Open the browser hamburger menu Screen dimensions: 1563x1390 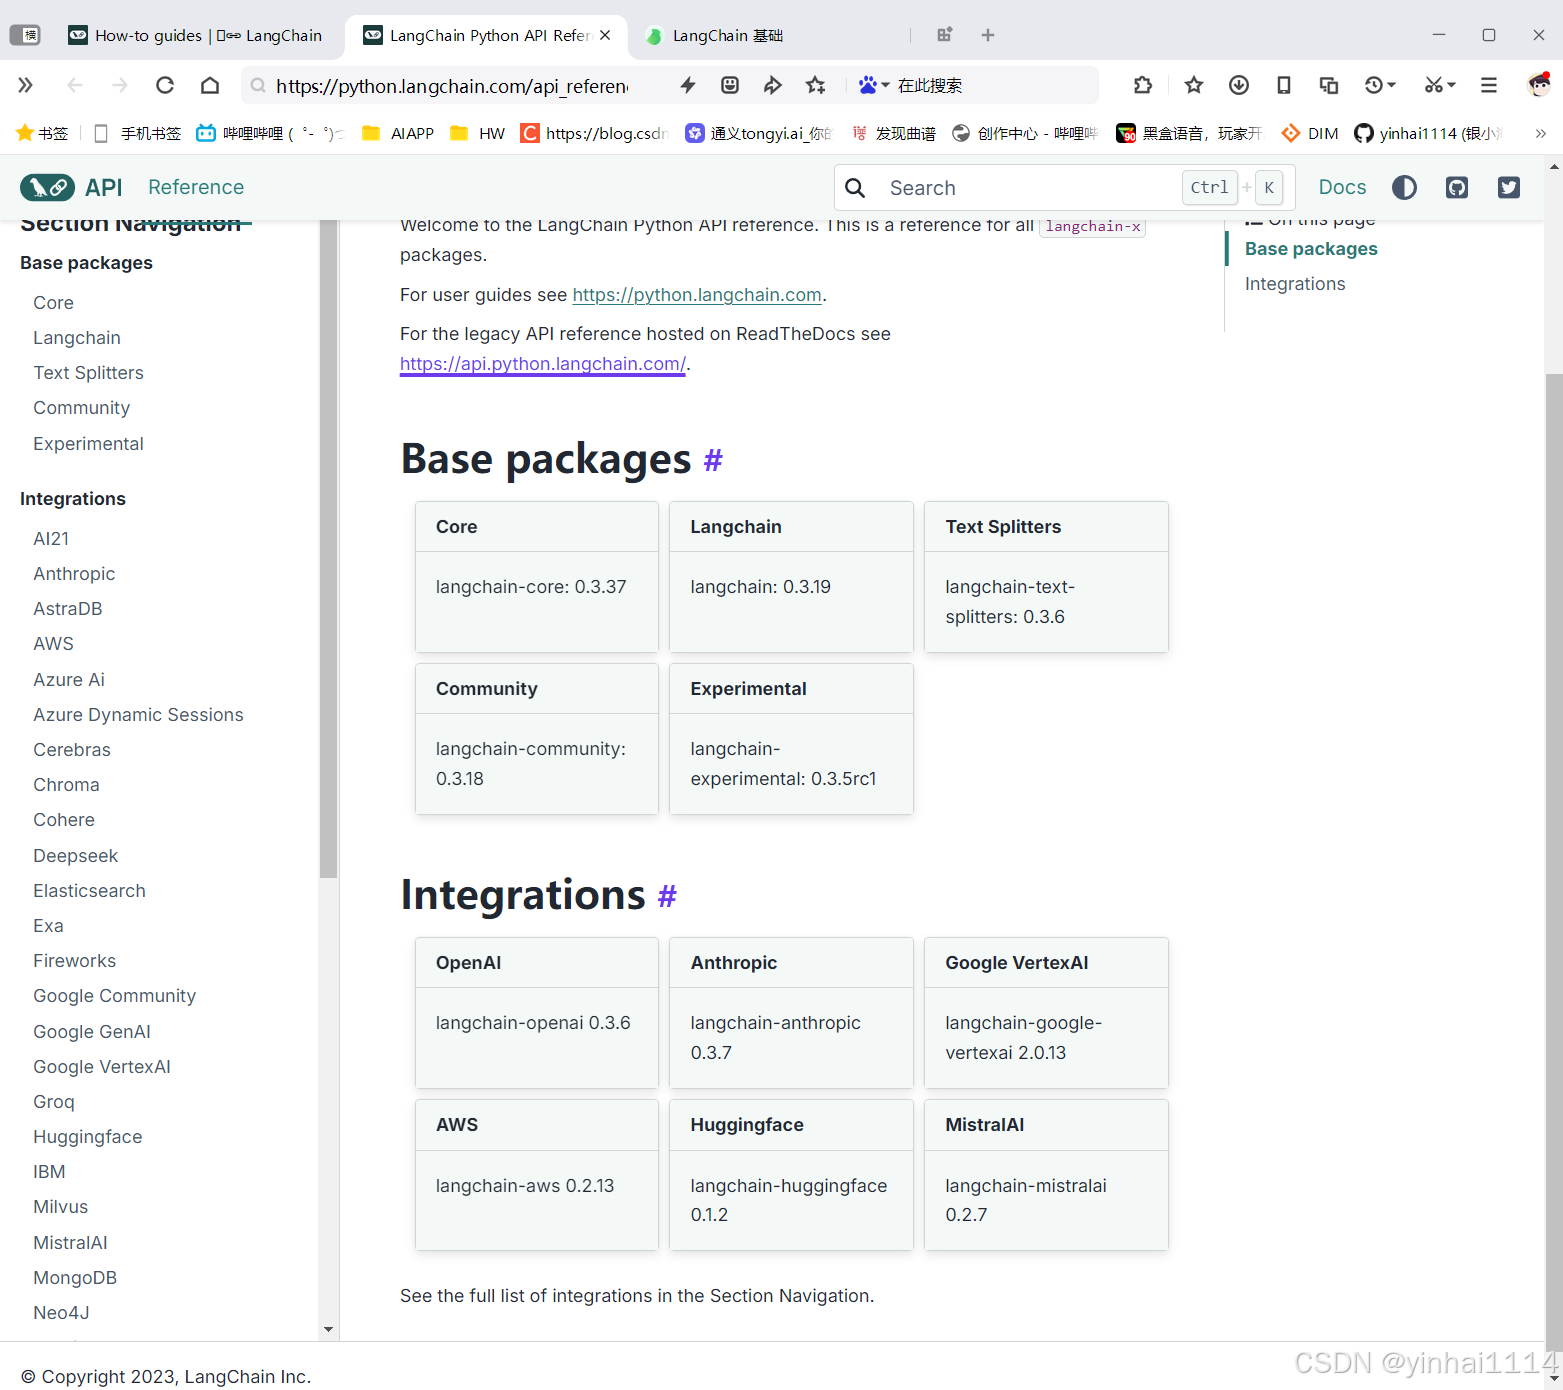pos(1489,86)
